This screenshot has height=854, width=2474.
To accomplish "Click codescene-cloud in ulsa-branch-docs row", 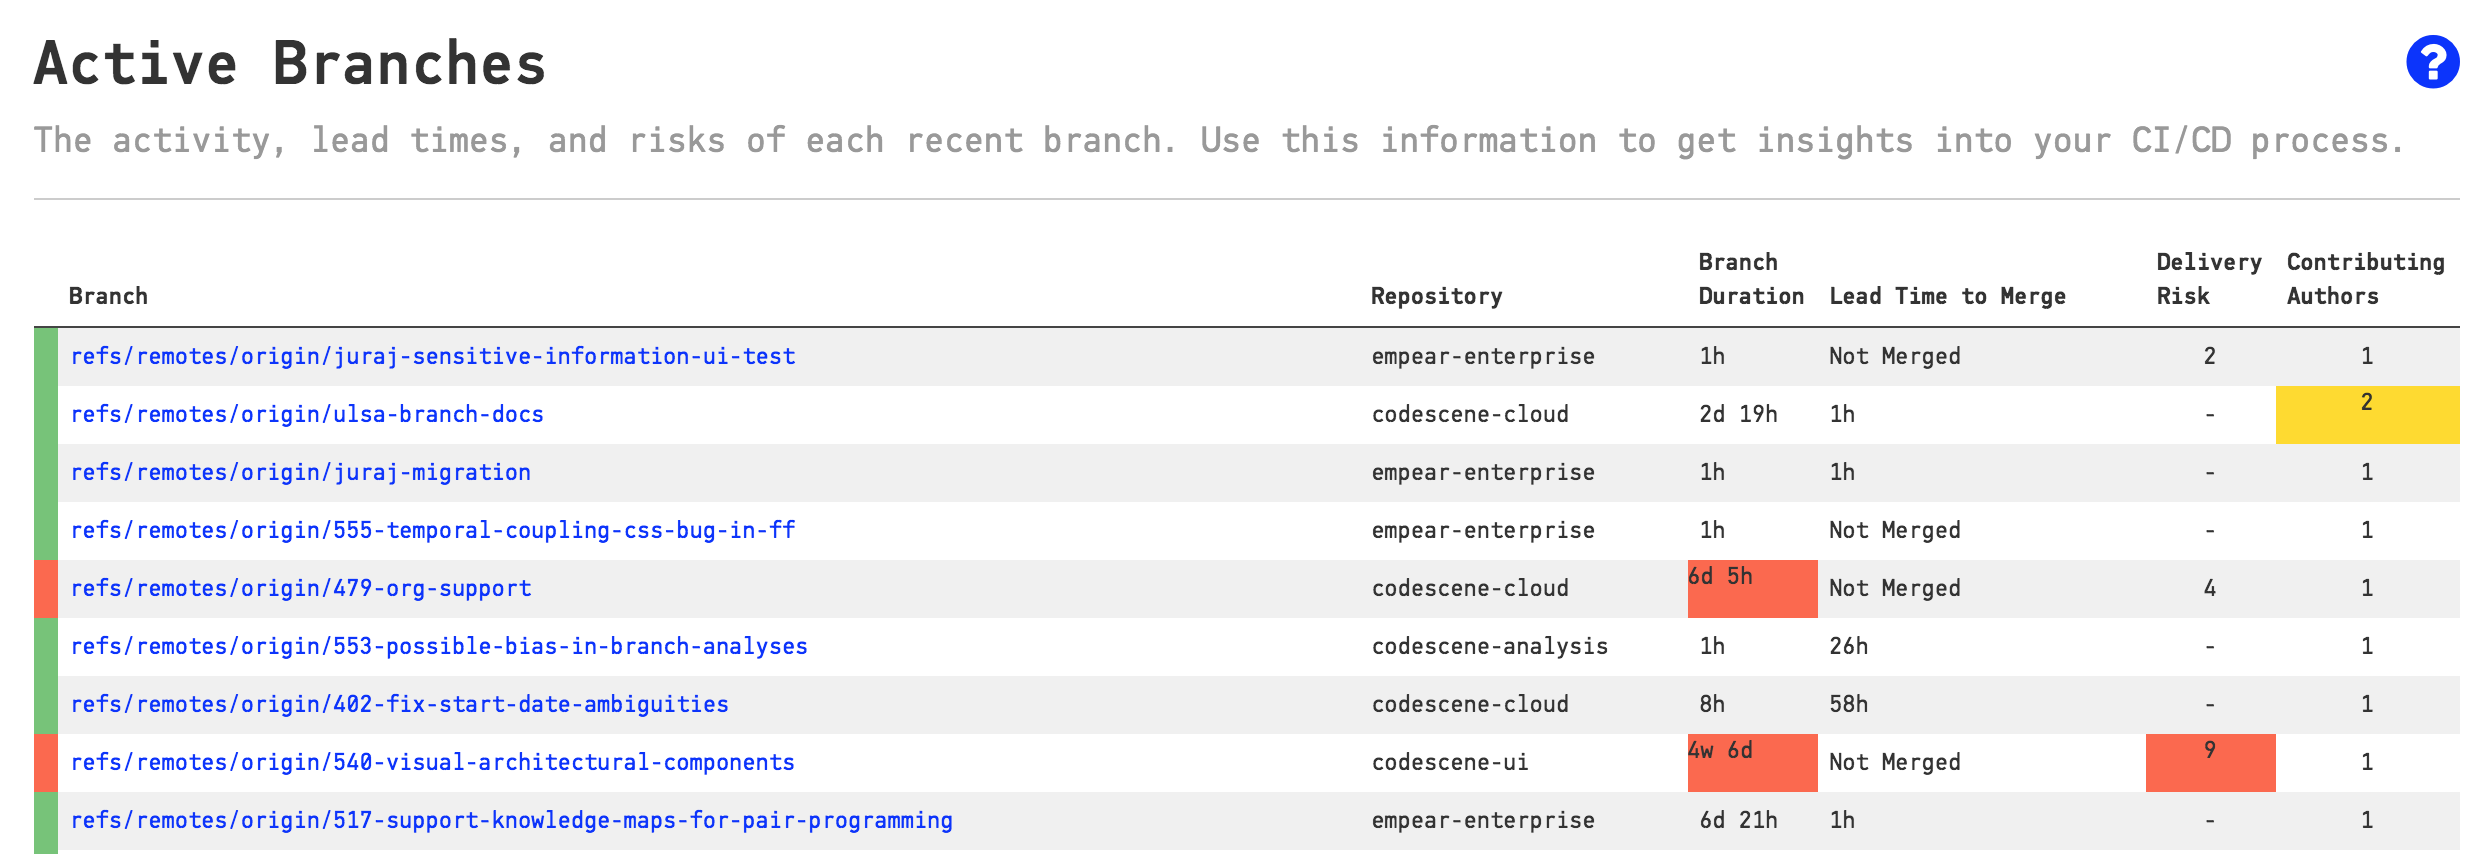I will [1470, 414].
